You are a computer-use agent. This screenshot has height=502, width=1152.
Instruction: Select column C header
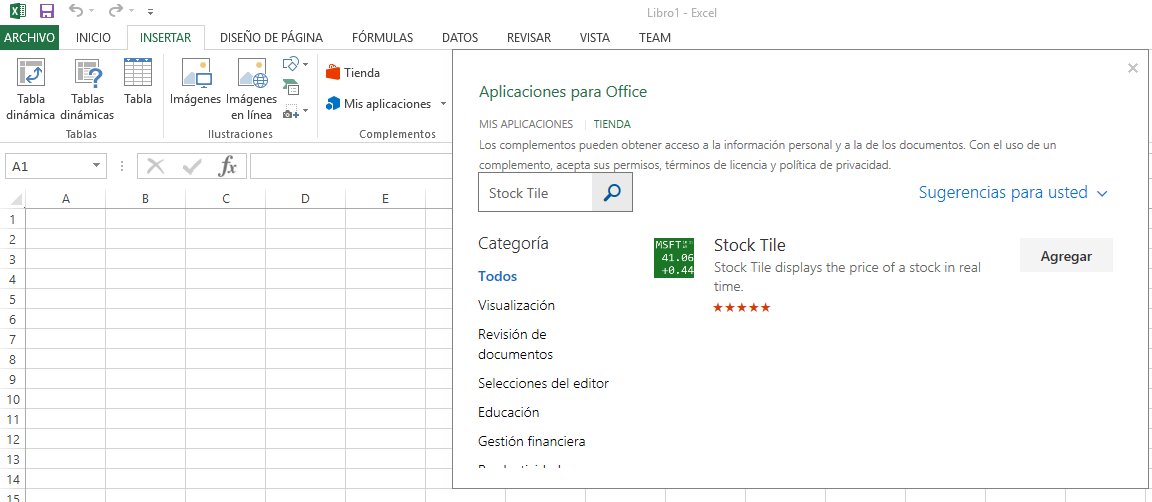226,199
